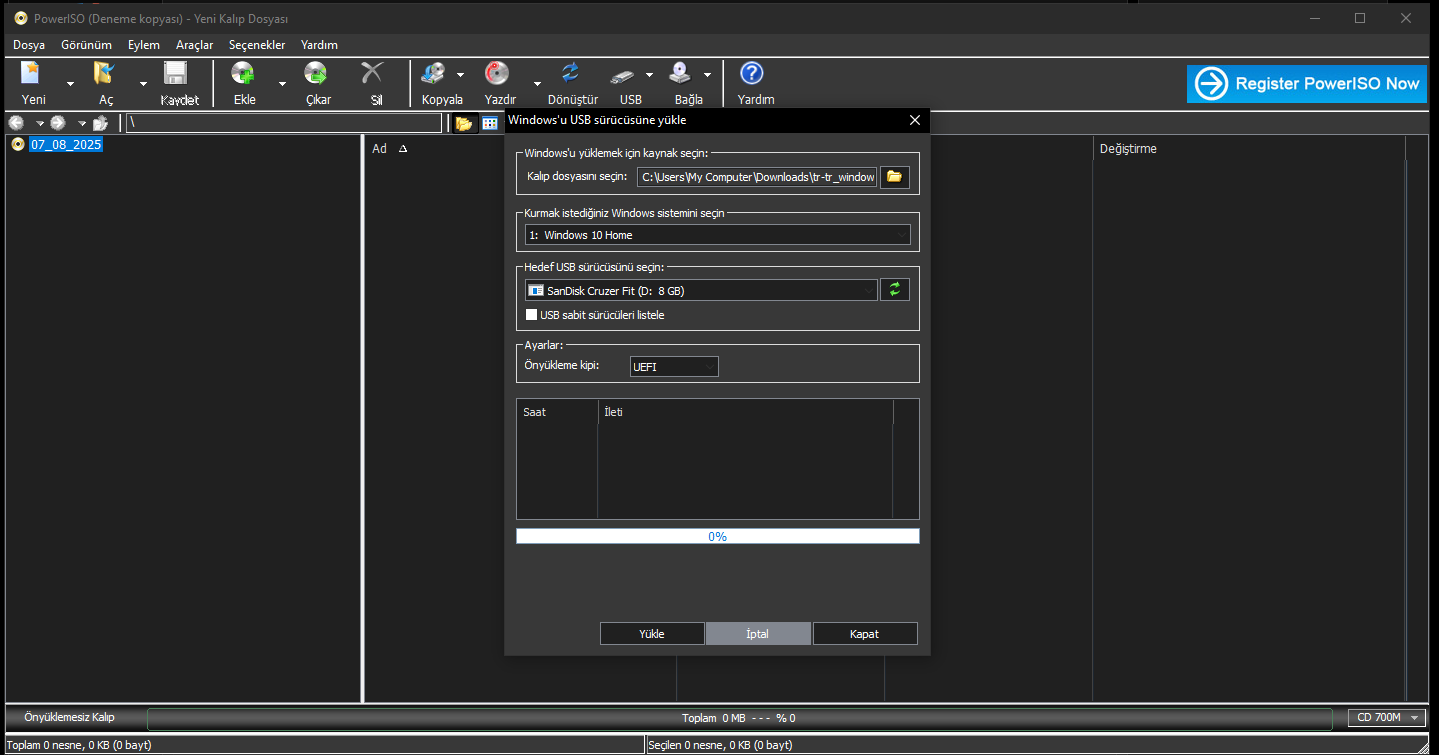Click the Sil (delete) icon
This screenshot has width=1439, height=755.
click(x=372, y=74)
